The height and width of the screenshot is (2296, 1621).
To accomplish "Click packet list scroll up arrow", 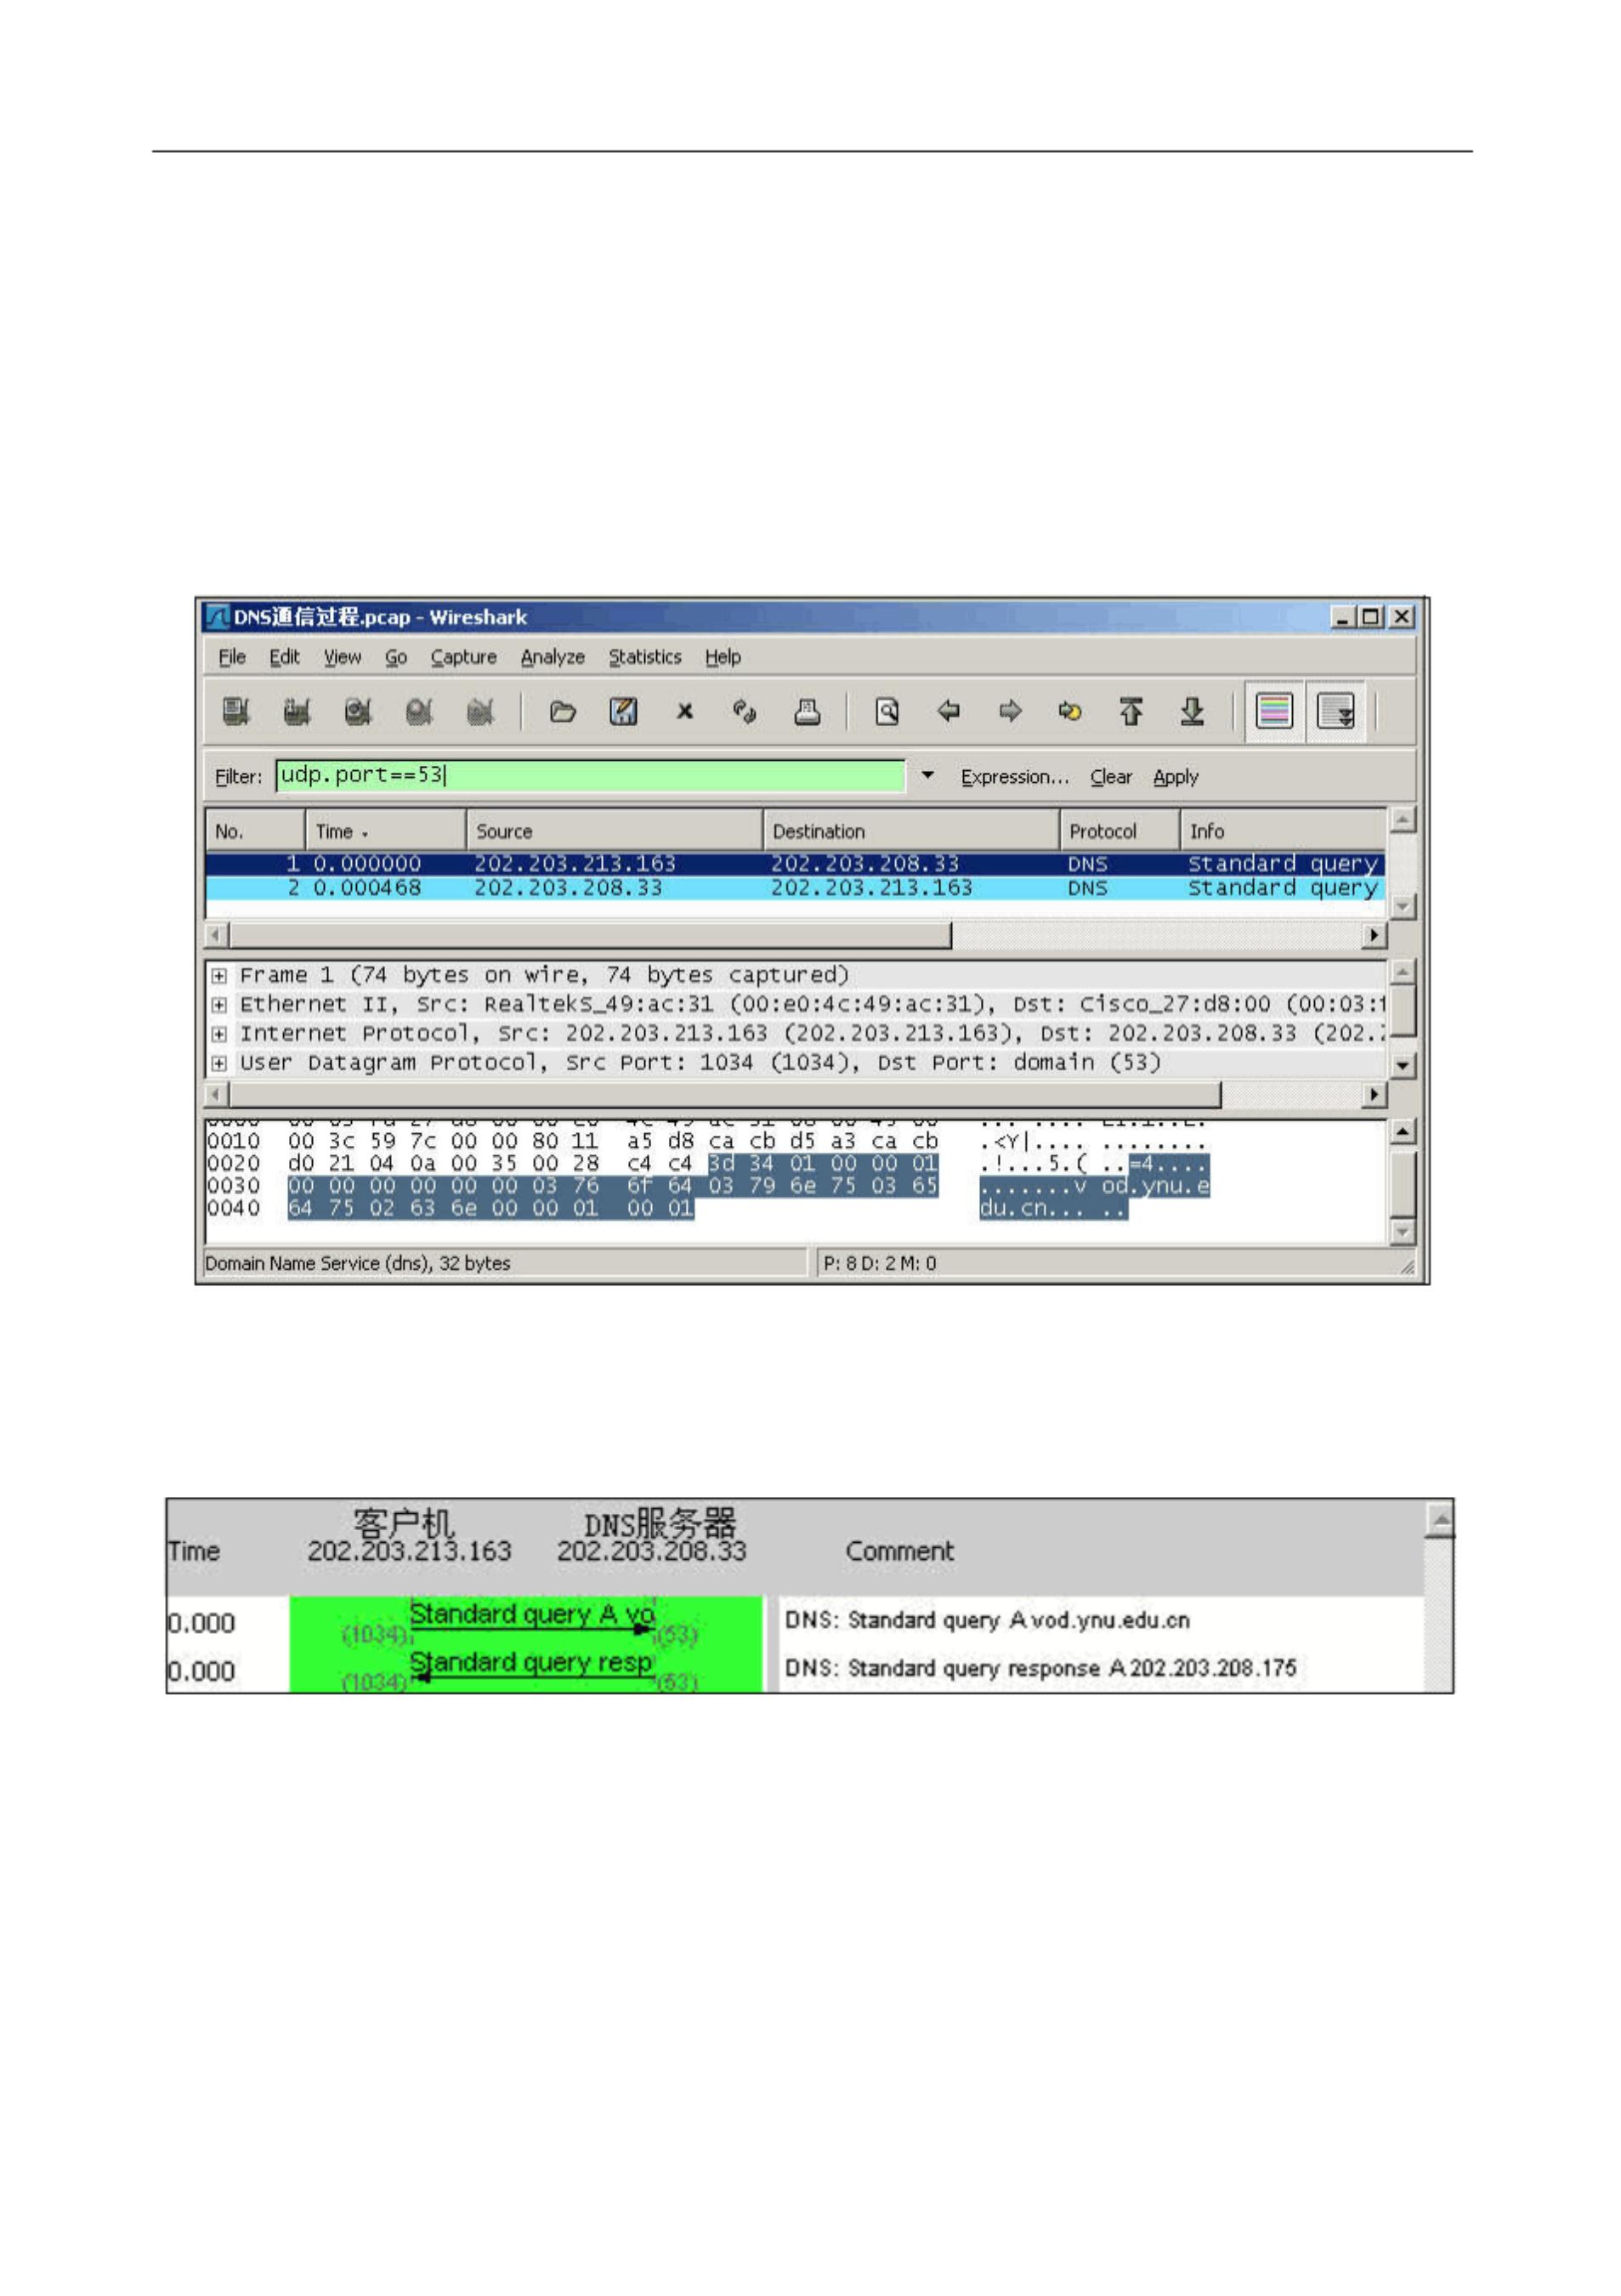I will point(1402,820).
